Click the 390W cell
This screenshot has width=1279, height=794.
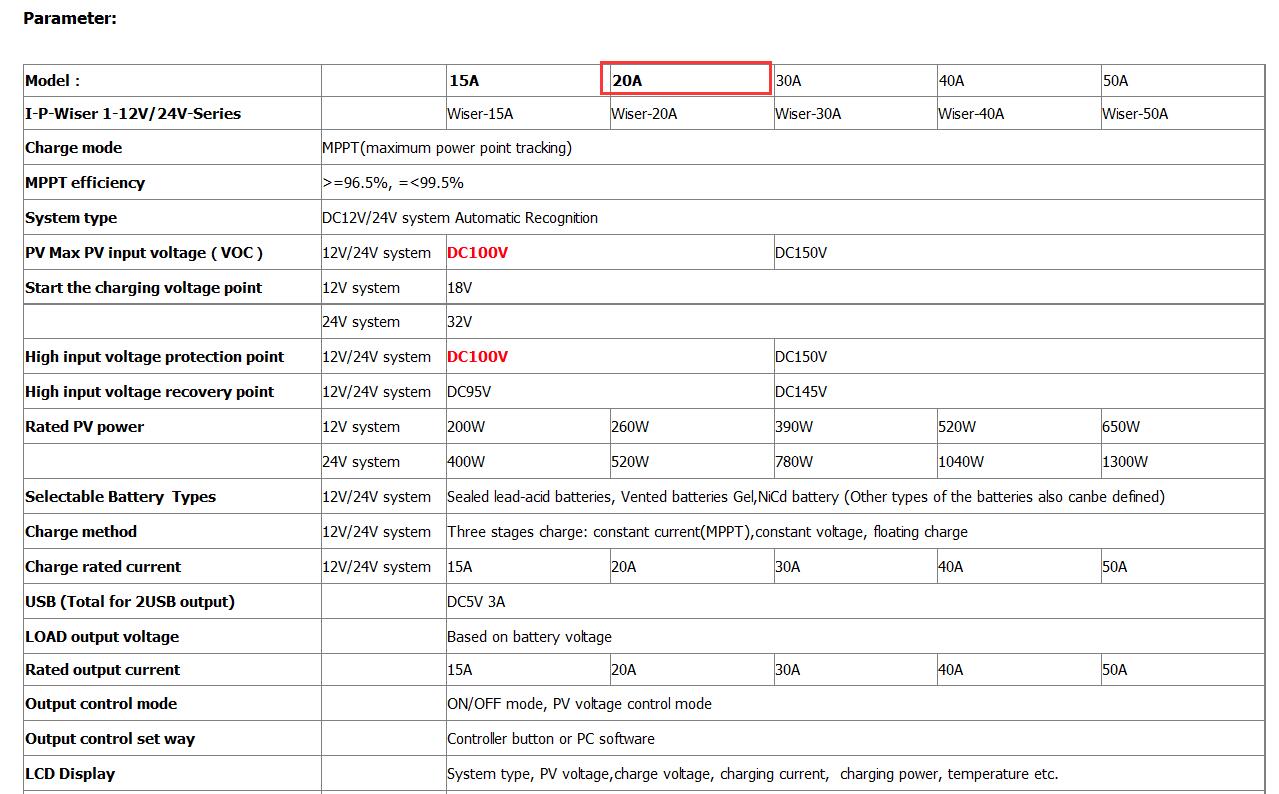pos(794,427)
